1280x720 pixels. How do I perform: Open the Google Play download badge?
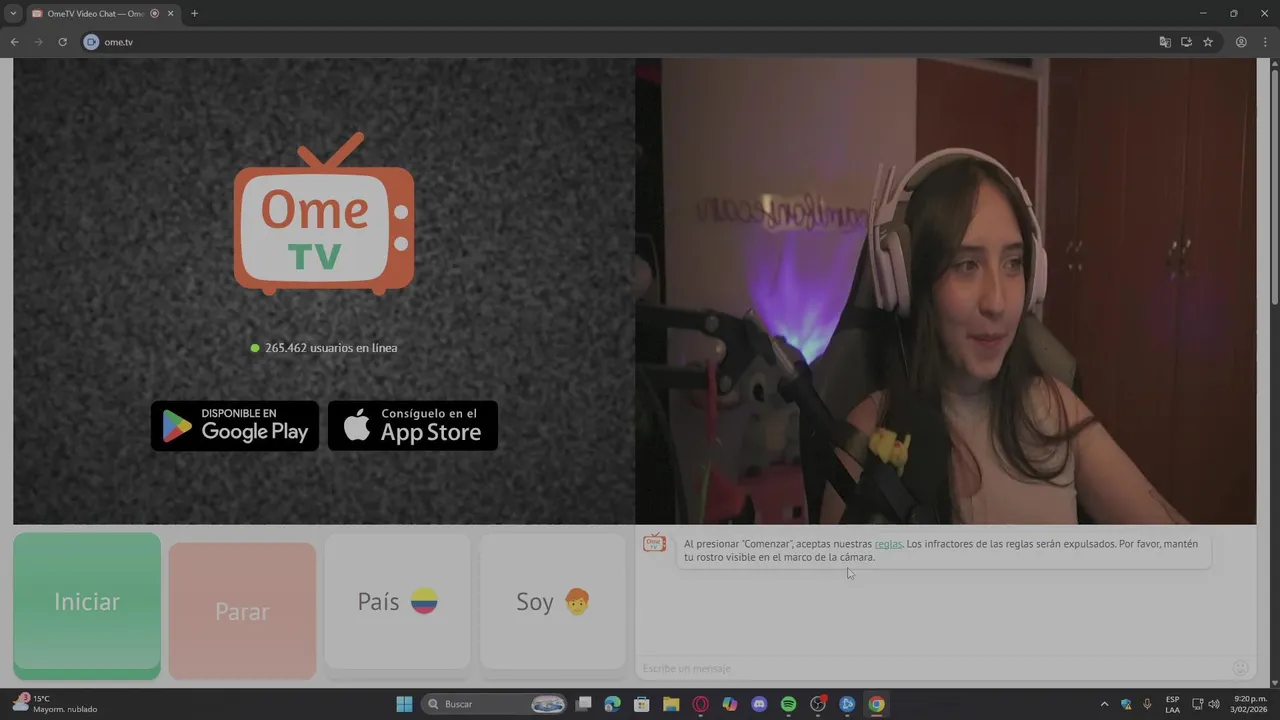tap(235, 426)
